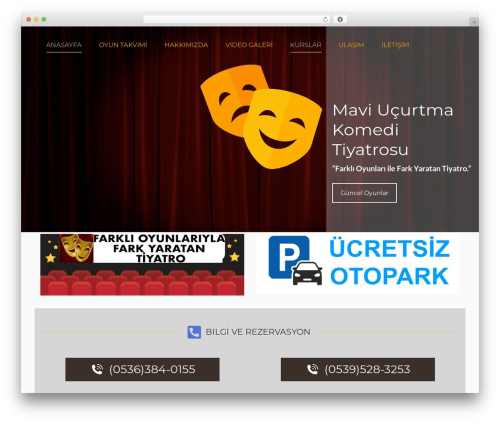Open the Farklı Oyunlarıyla Fark Yaratan Tiyatro banner
Viewport: 500px width, 423px height.
click(x=142, y=264)
